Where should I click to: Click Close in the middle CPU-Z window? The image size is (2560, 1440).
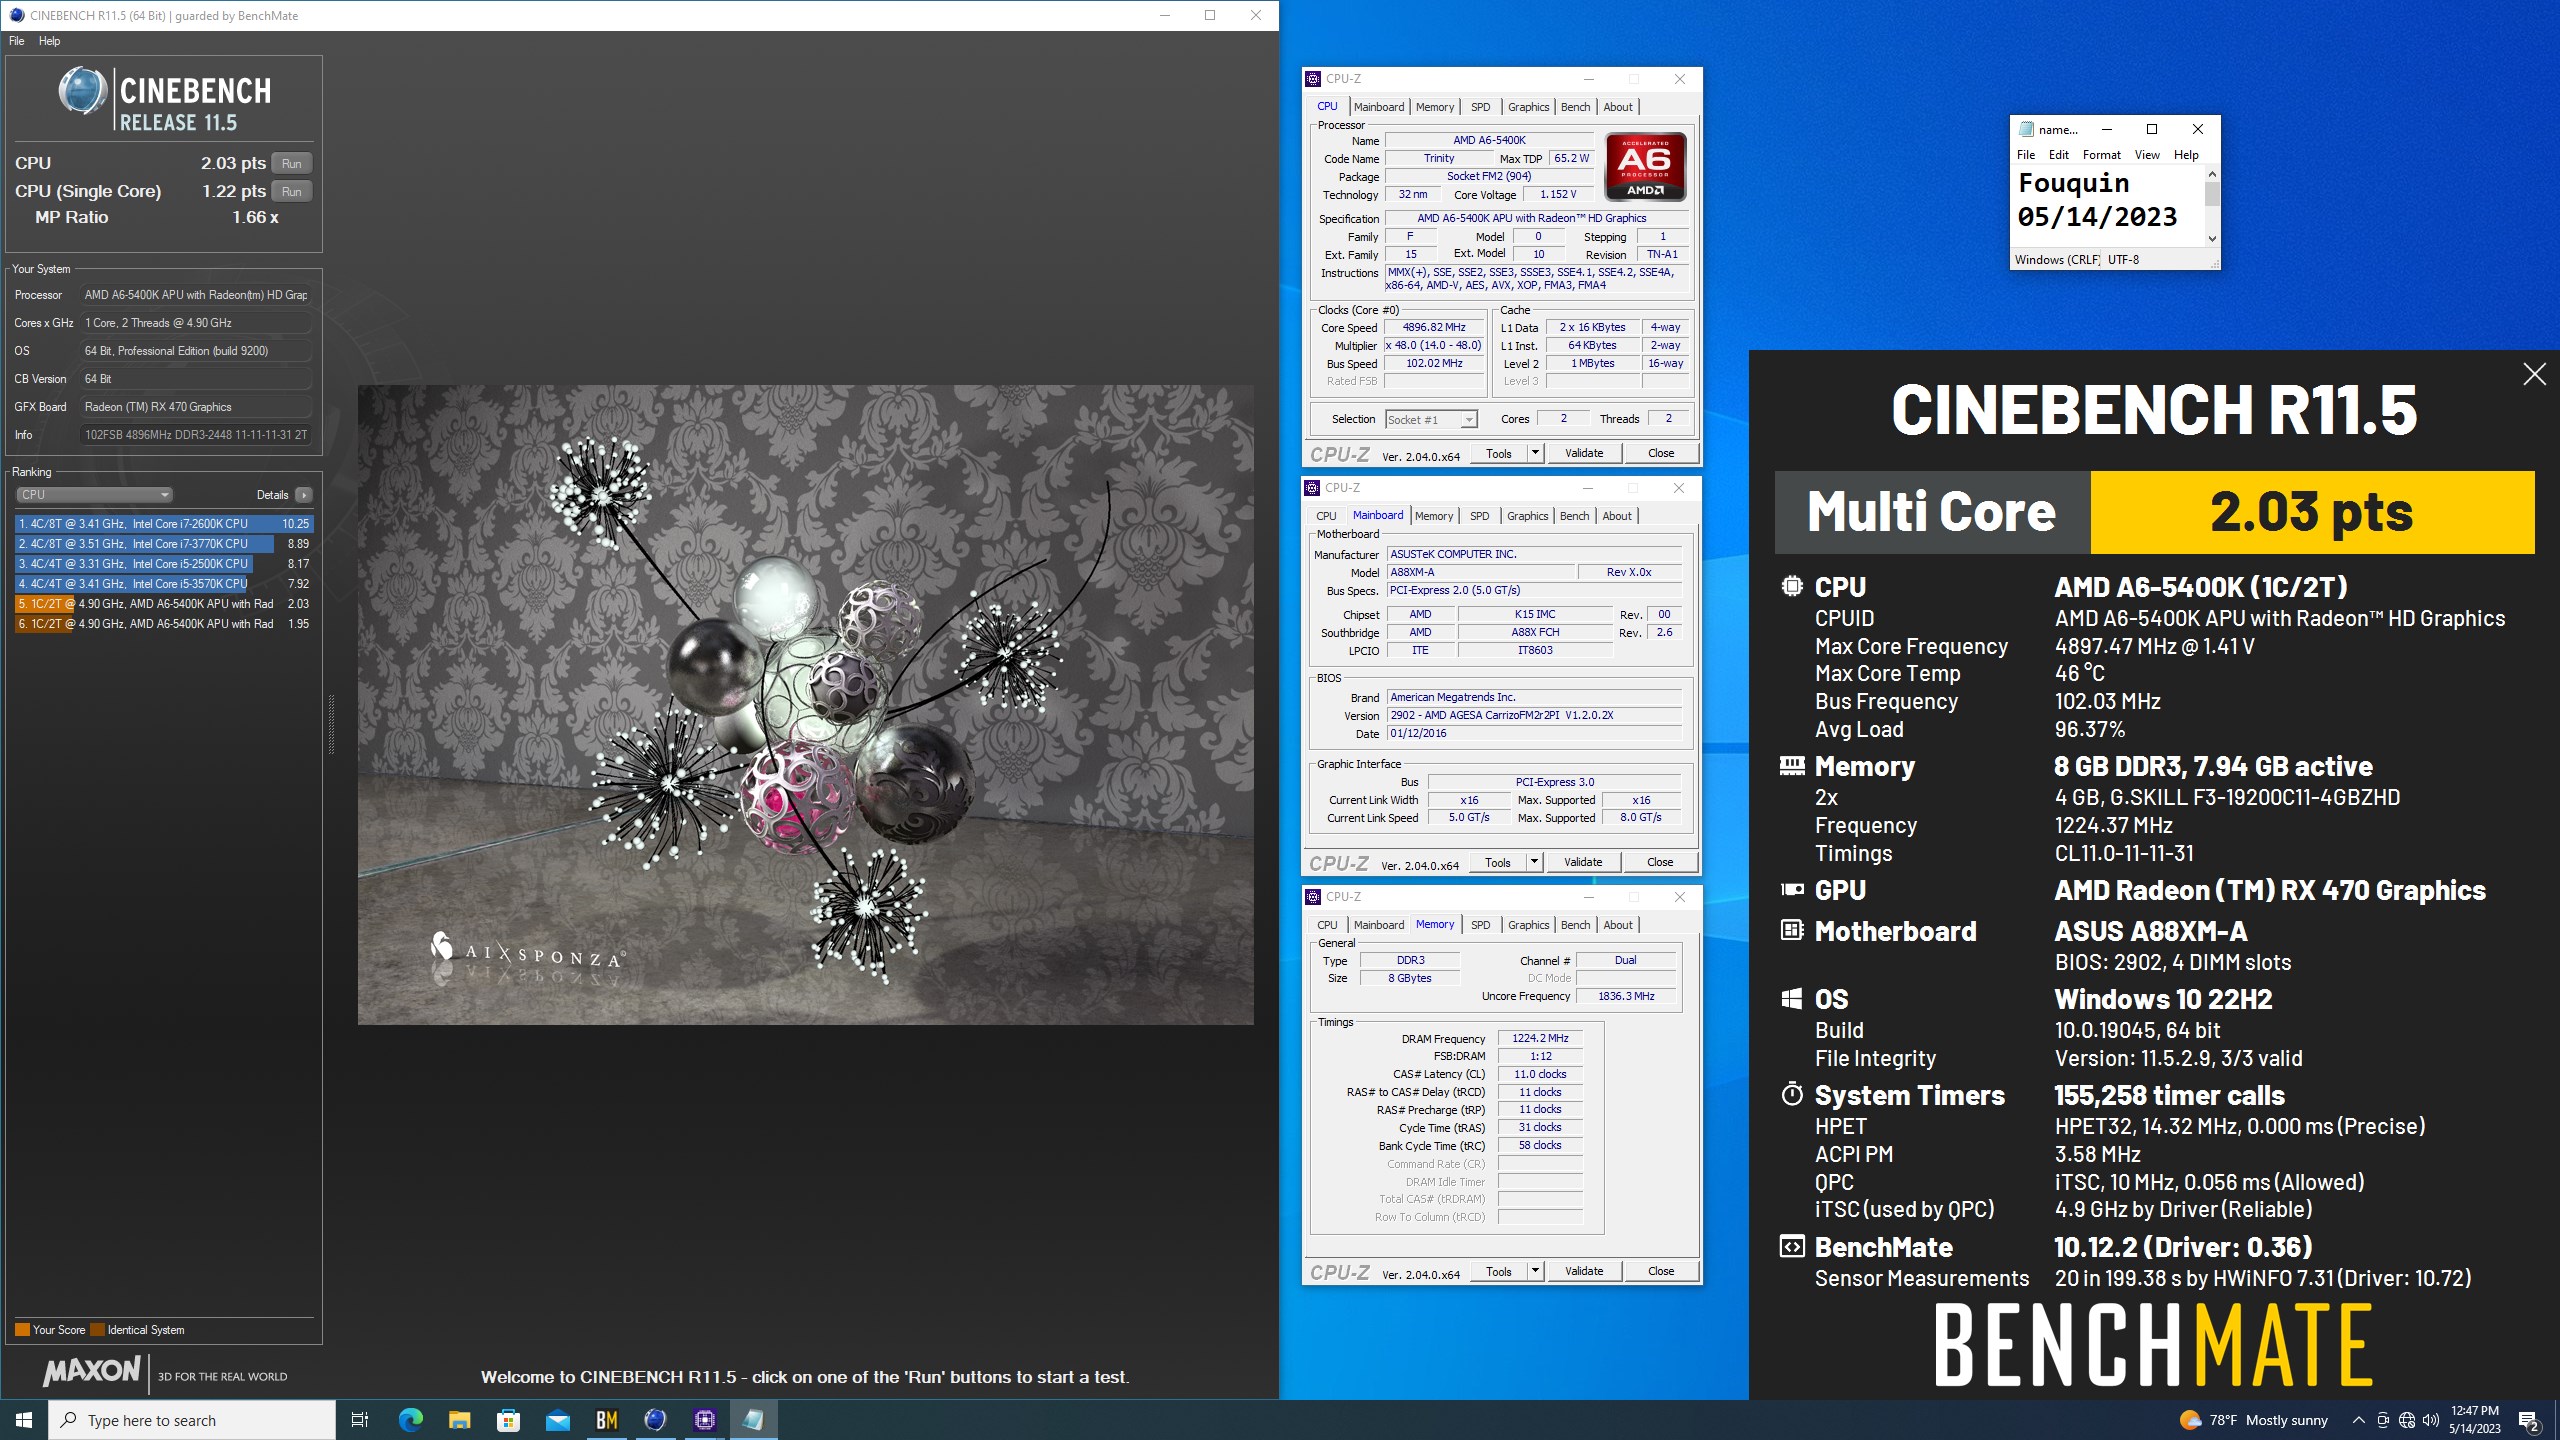[1660, 863]
